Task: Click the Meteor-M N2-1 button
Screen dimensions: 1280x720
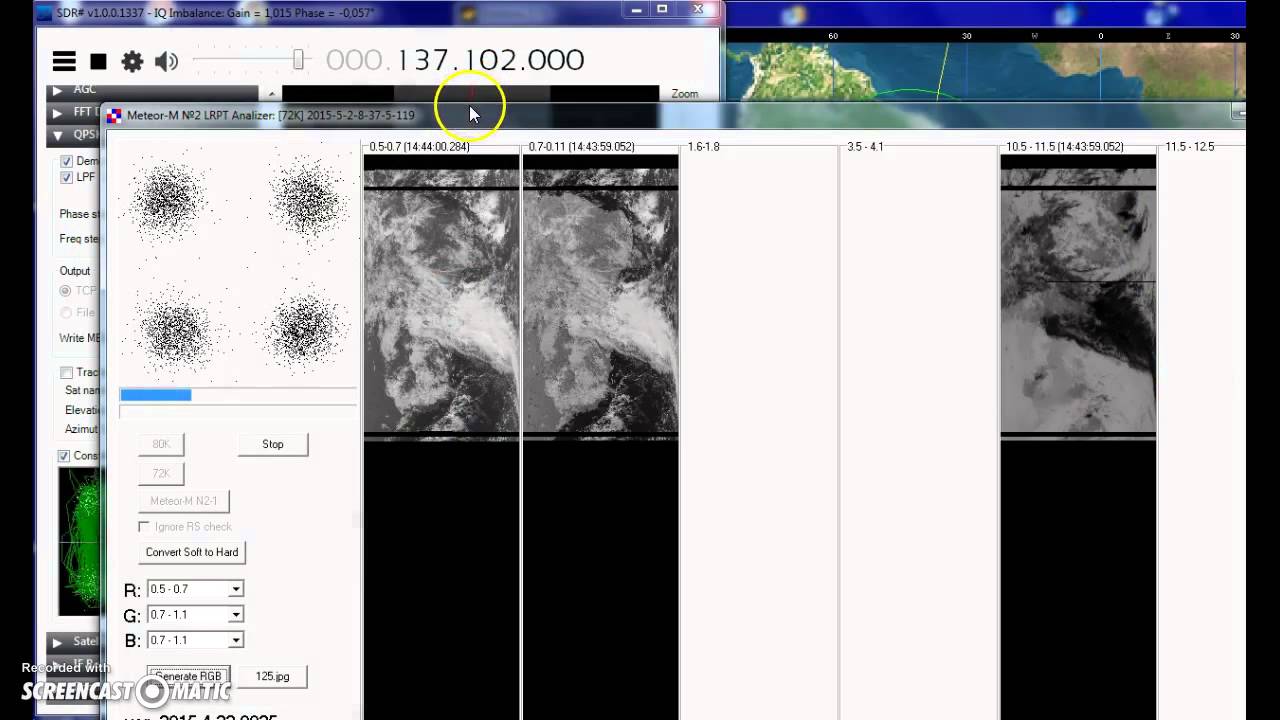Action: tap(184, 501)
